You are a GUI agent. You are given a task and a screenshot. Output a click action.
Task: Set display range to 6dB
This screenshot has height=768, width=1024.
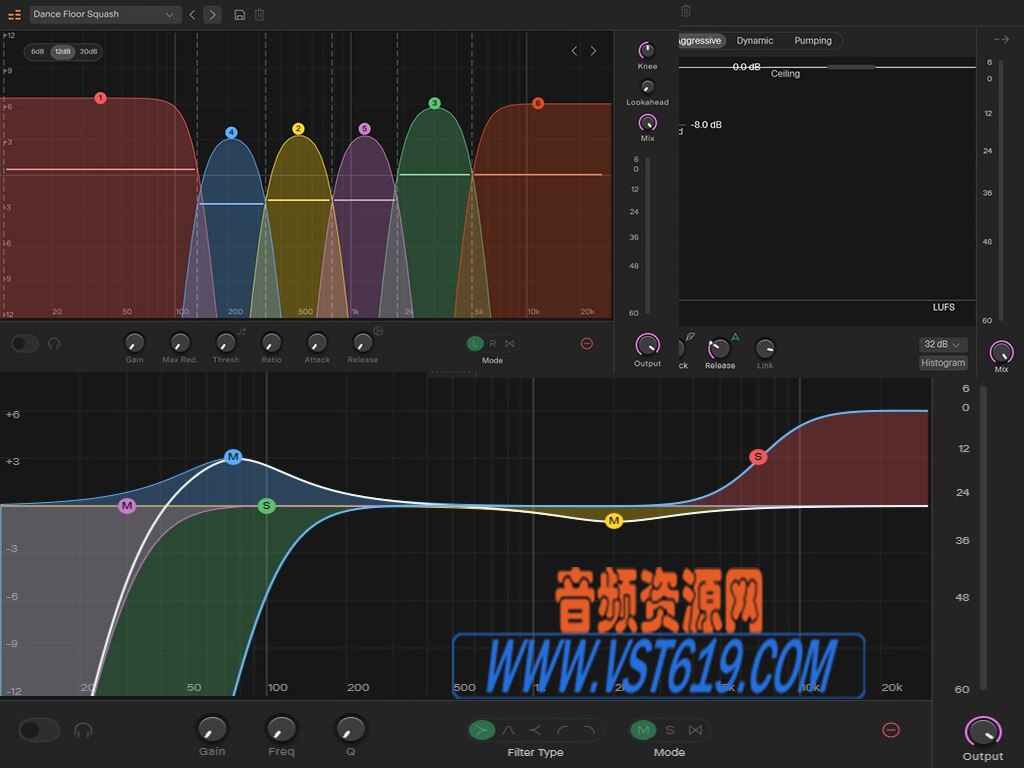pos(37,52)
